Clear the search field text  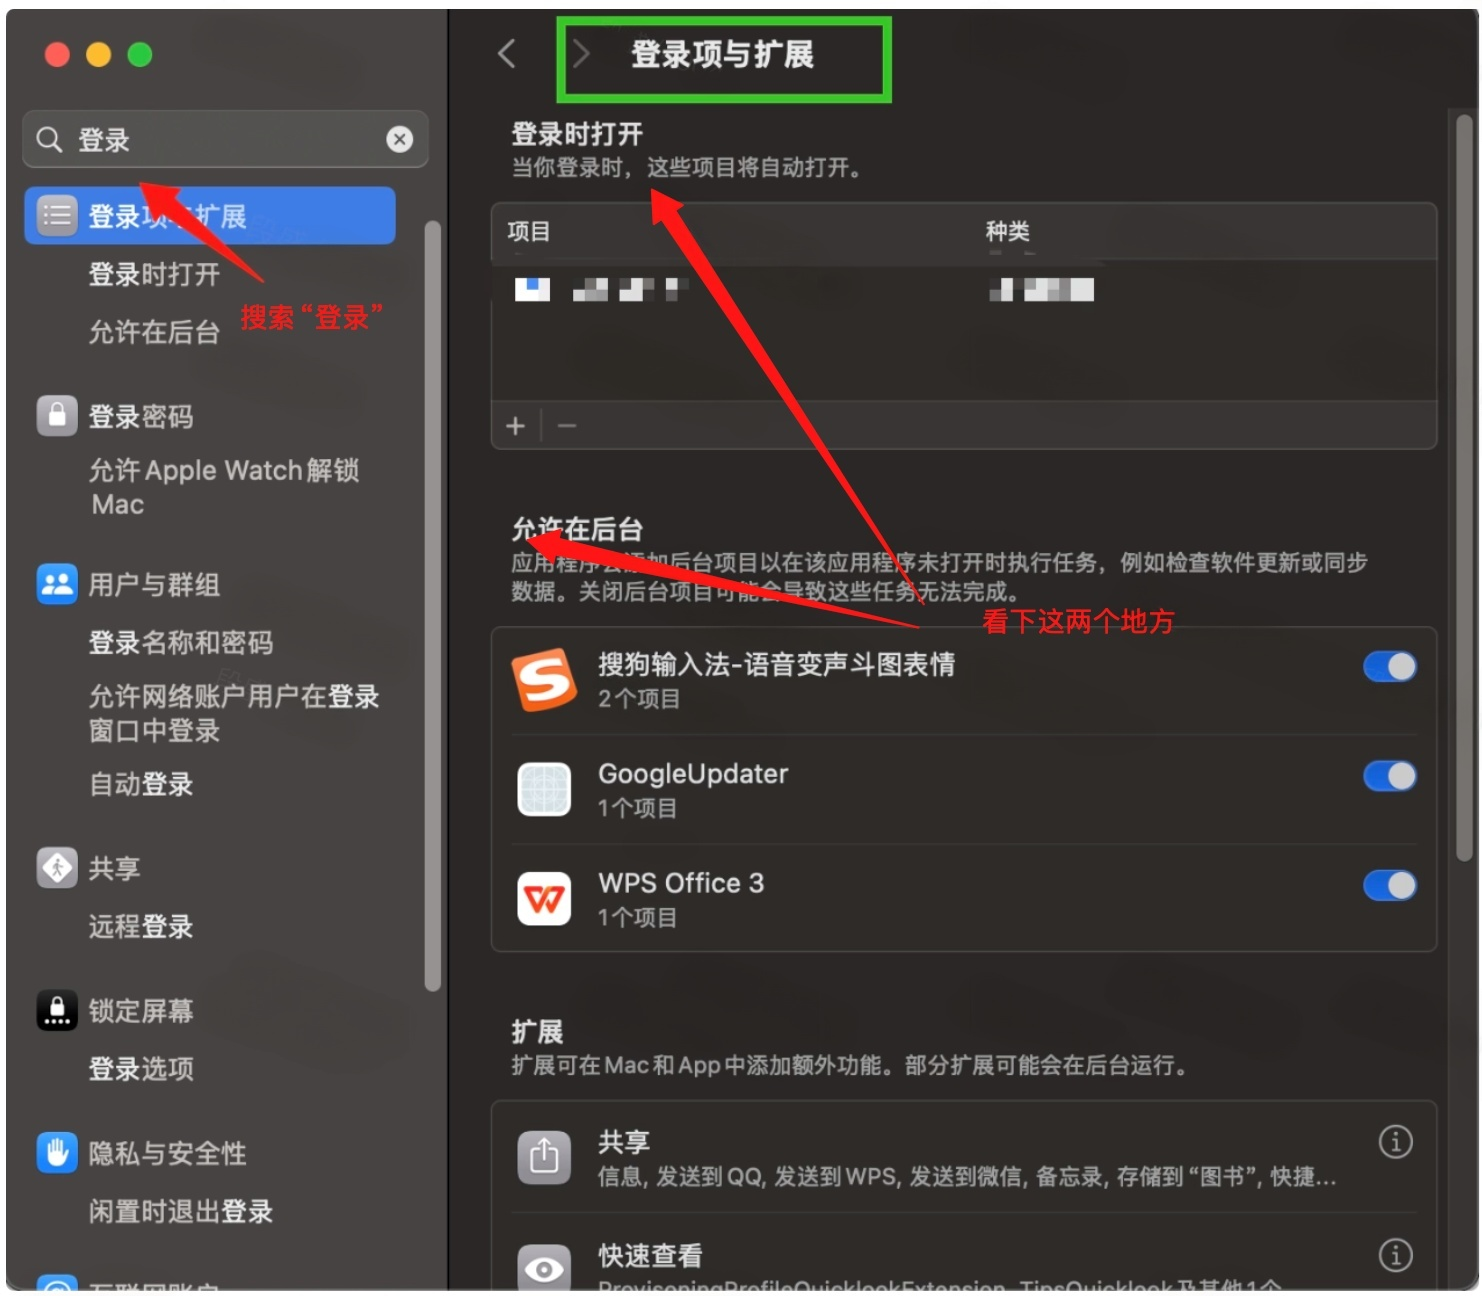pyautogui.click(x=400, y=139)
